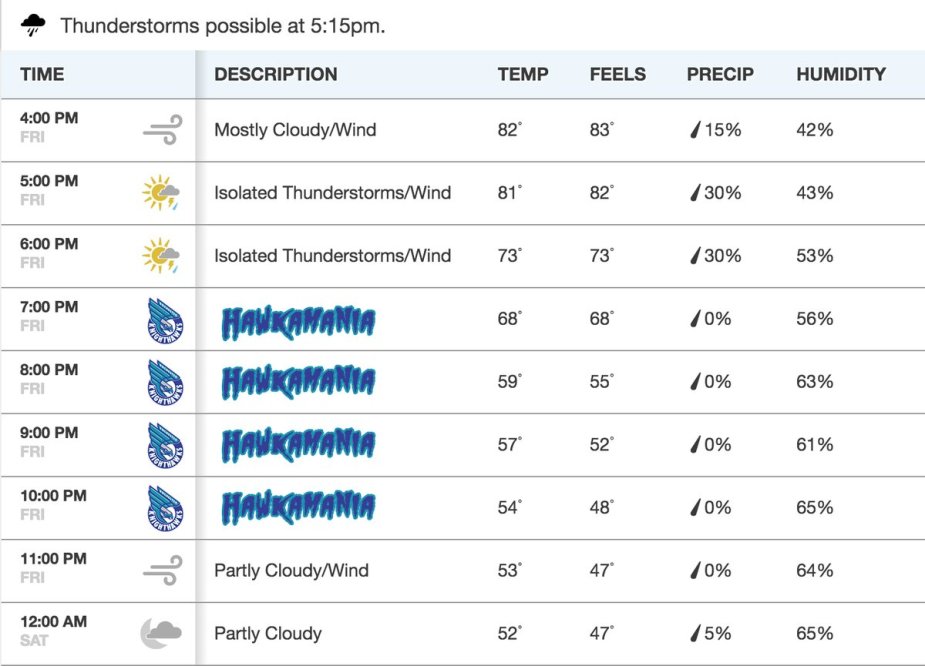Click the wind icon for 11:00 PM
The image size is (925, 666).
tap(162, 571)
